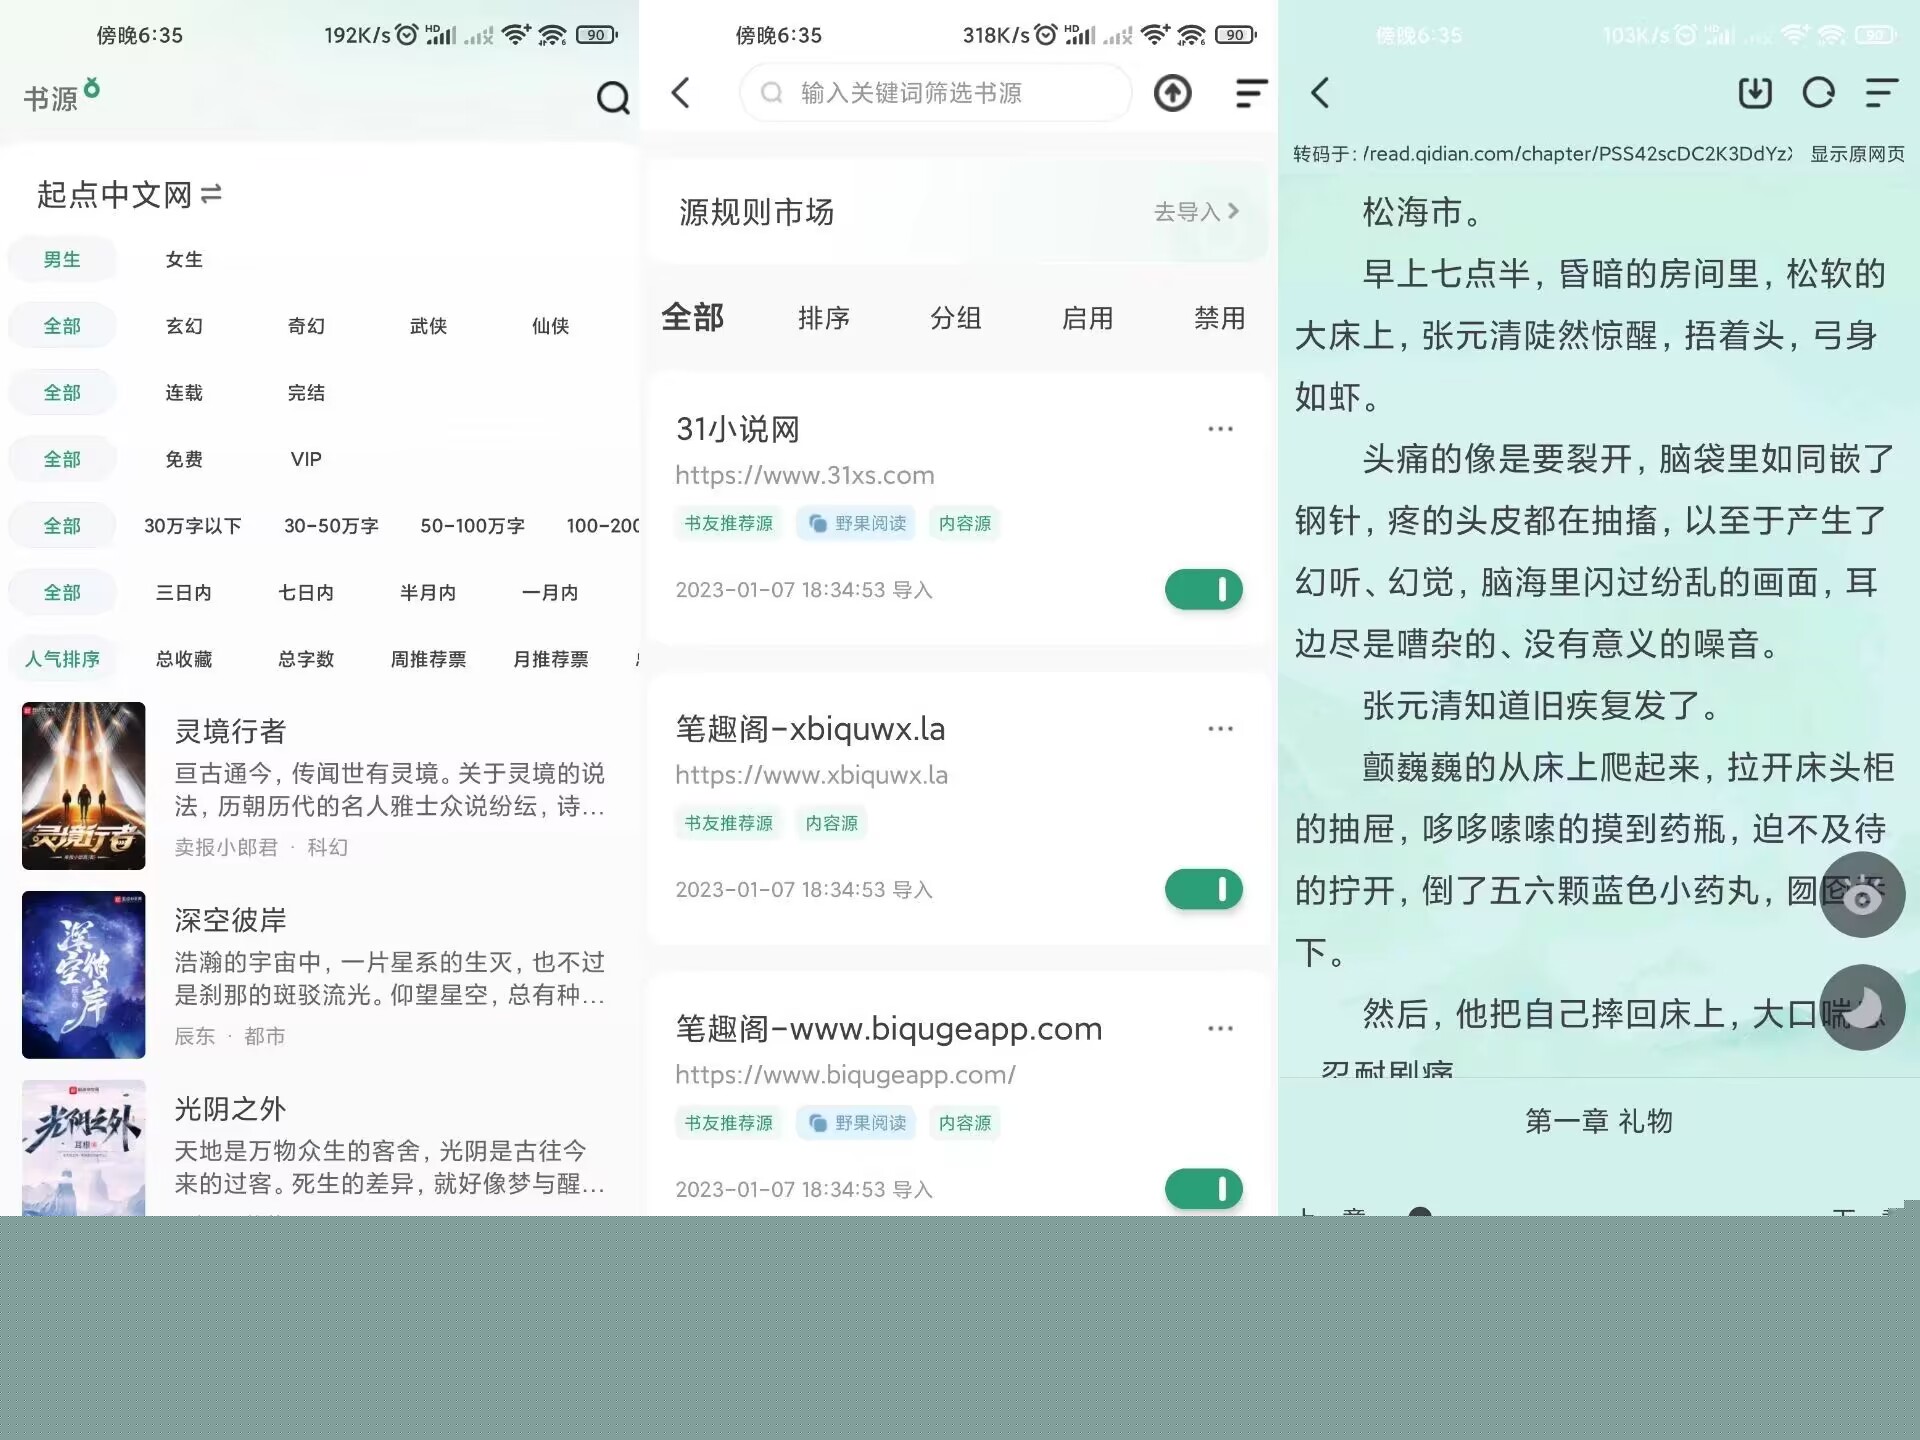Screen dimensions: 1920x1440
Task: Sort by 总收藏
Action: (184, 659)
